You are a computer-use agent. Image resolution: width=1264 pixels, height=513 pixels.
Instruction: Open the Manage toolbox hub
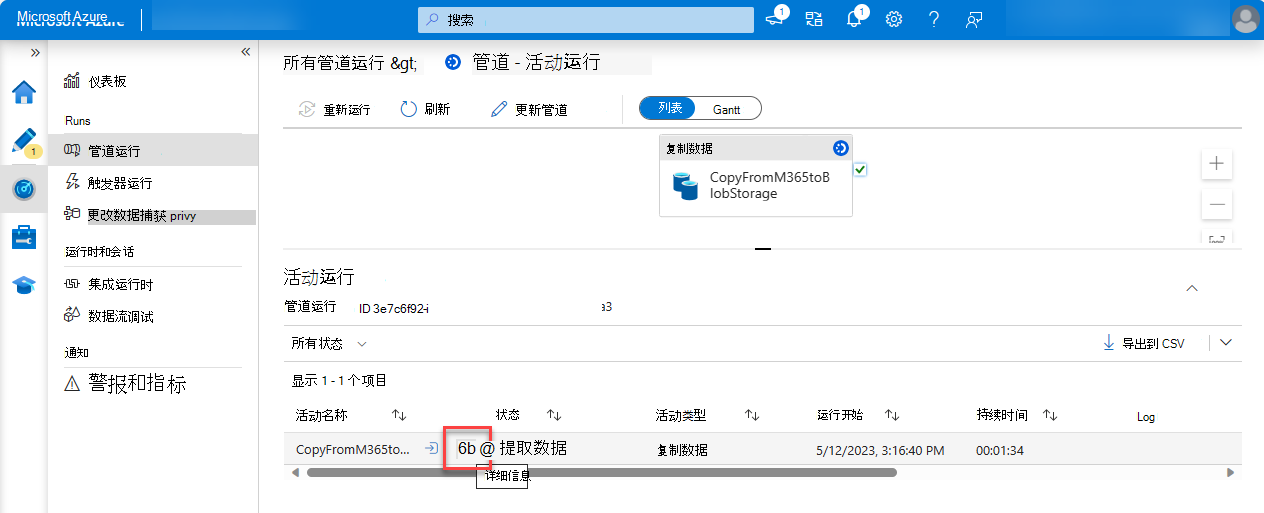(x=24, y=238)
